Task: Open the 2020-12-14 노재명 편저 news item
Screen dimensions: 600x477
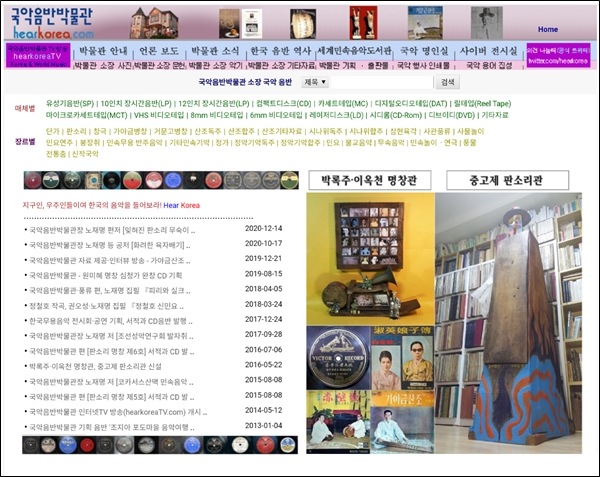Action: pyautogui.click(x=112, y=230)
